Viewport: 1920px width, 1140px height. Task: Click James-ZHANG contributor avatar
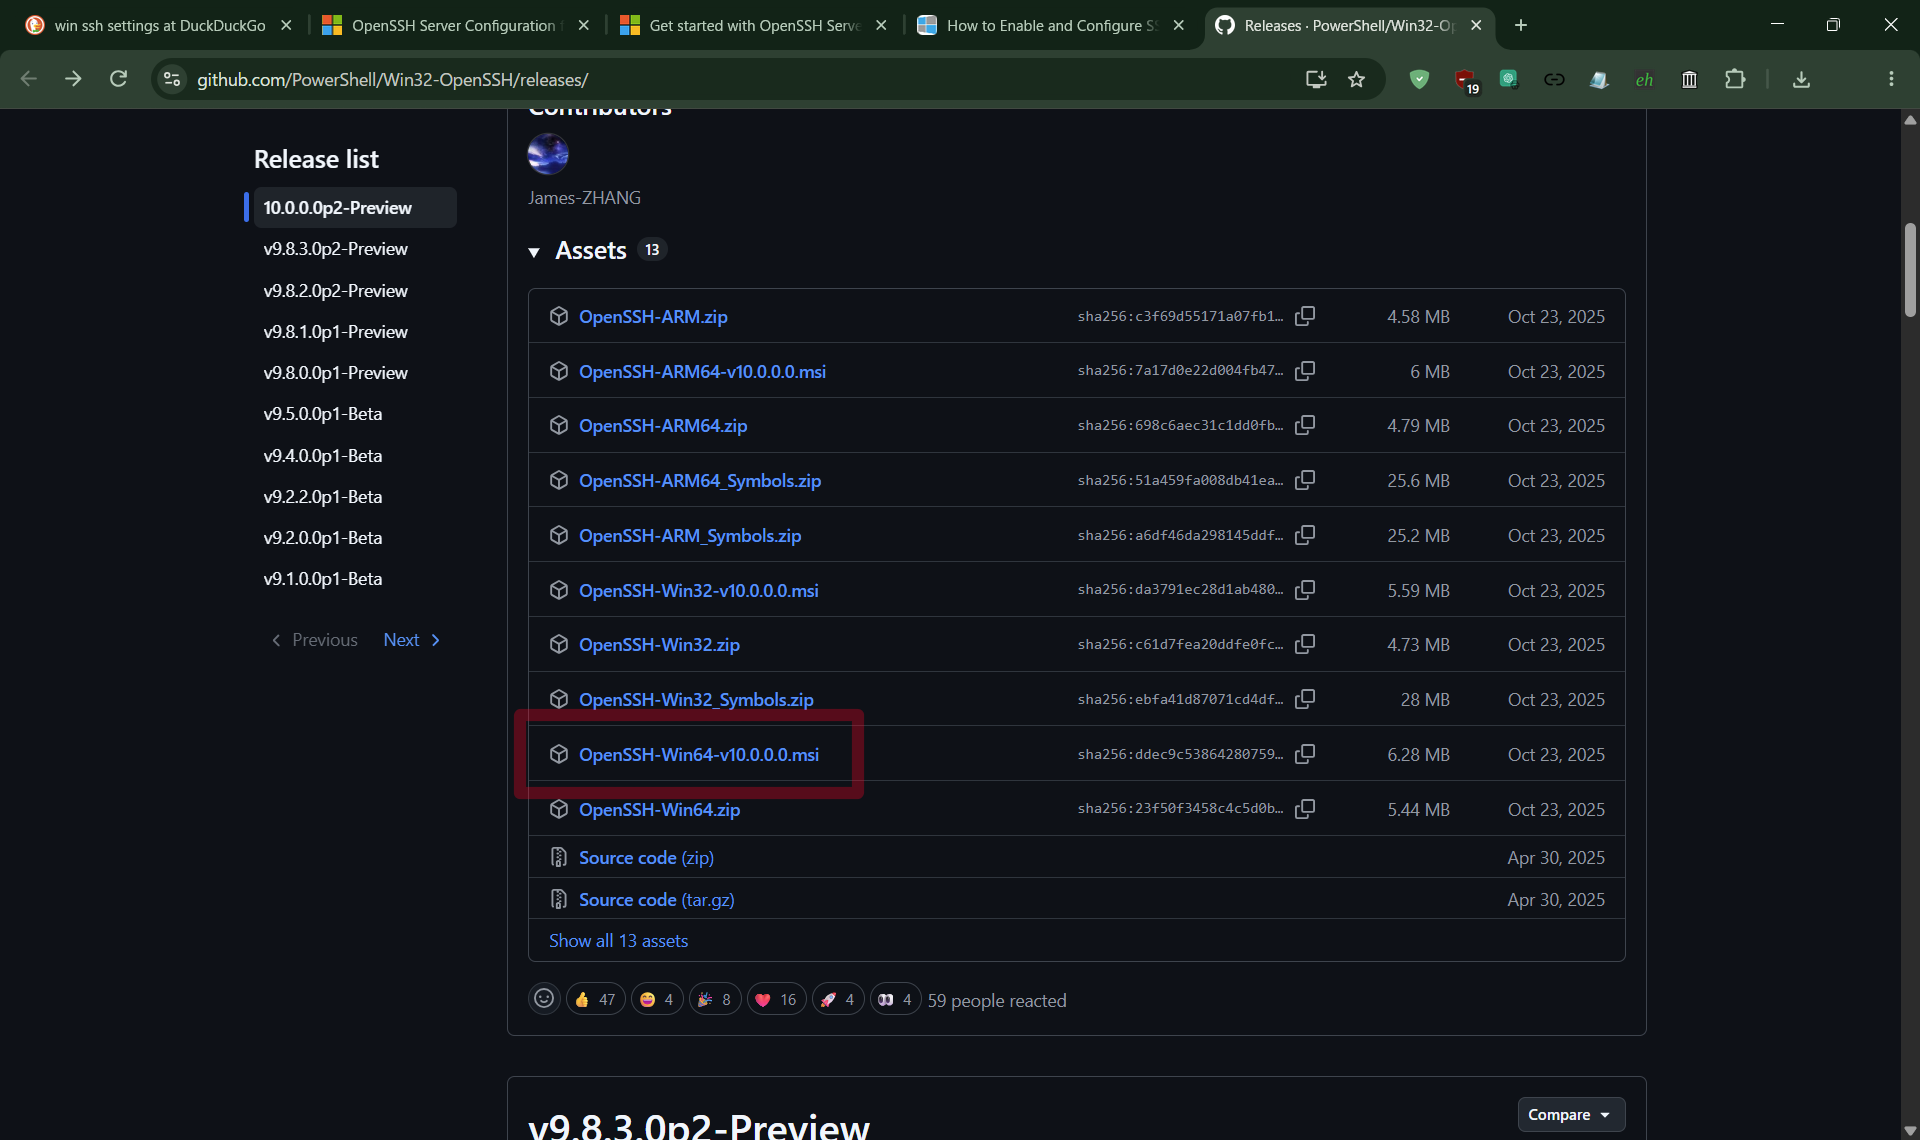click(548, 154)
